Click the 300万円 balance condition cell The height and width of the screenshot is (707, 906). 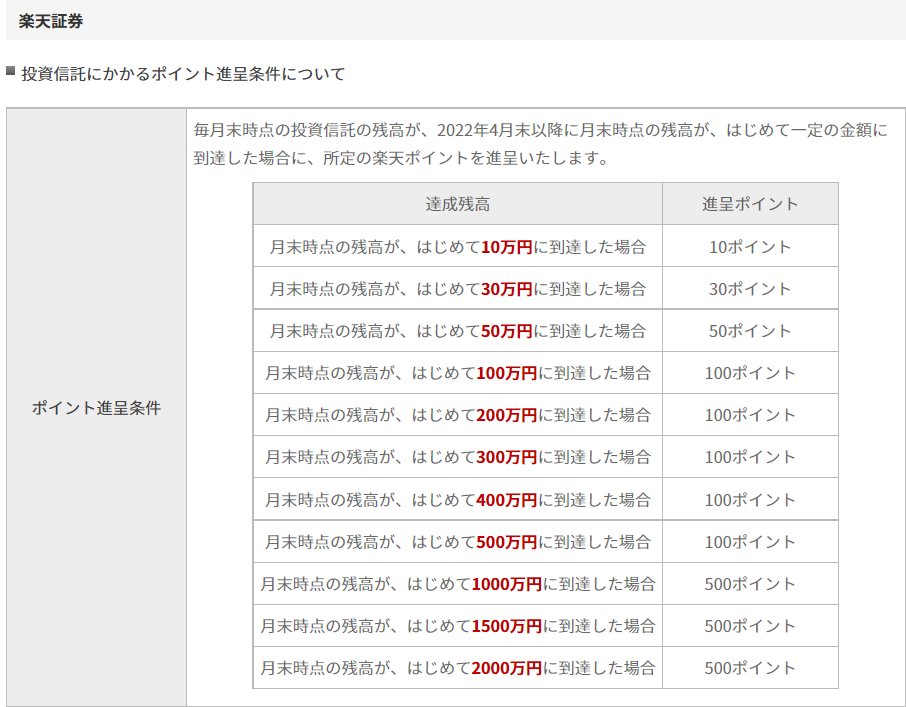click(458, 457)
